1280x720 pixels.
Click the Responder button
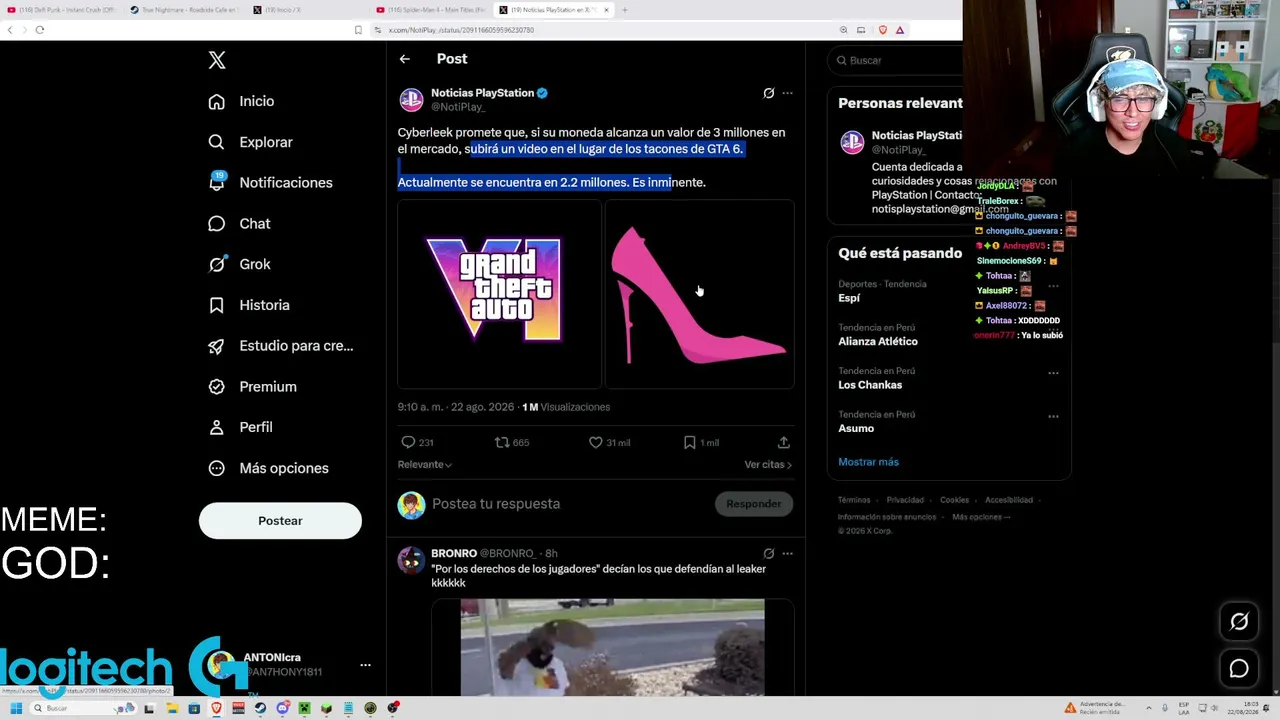pyautogui.click(x=753, y=504)
